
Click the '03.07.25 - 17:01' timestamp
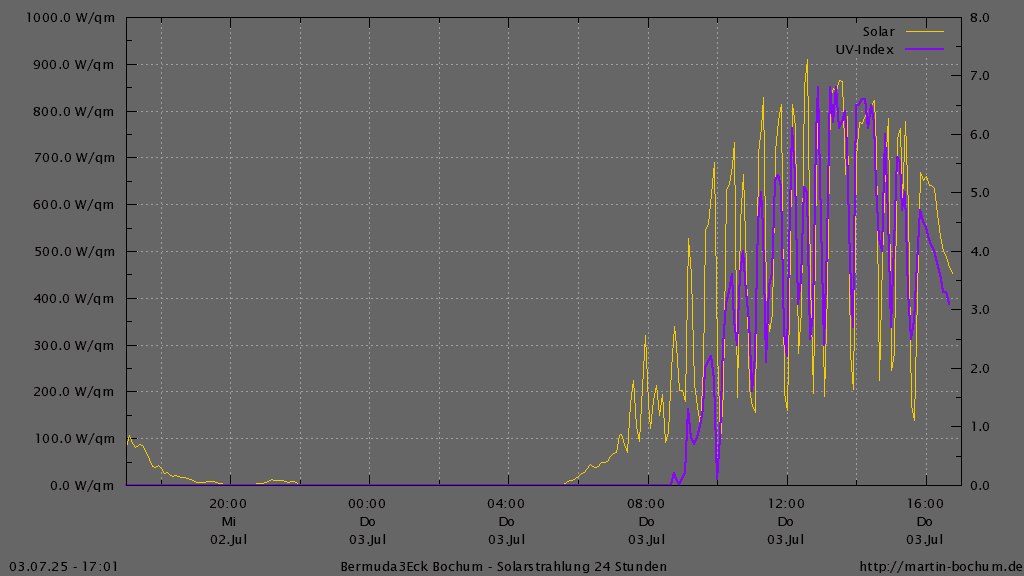click(x=64, y=567)
